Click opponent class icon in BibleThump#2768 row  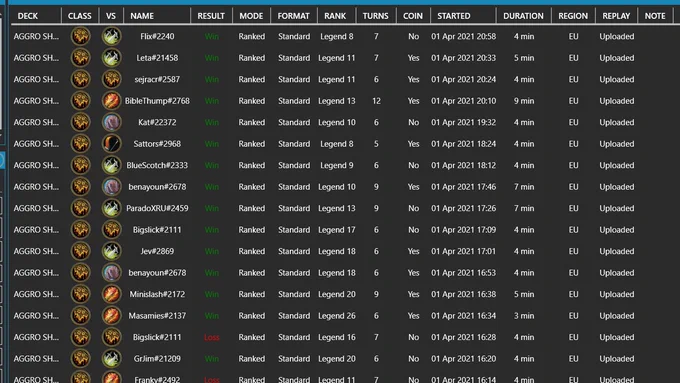111,101
